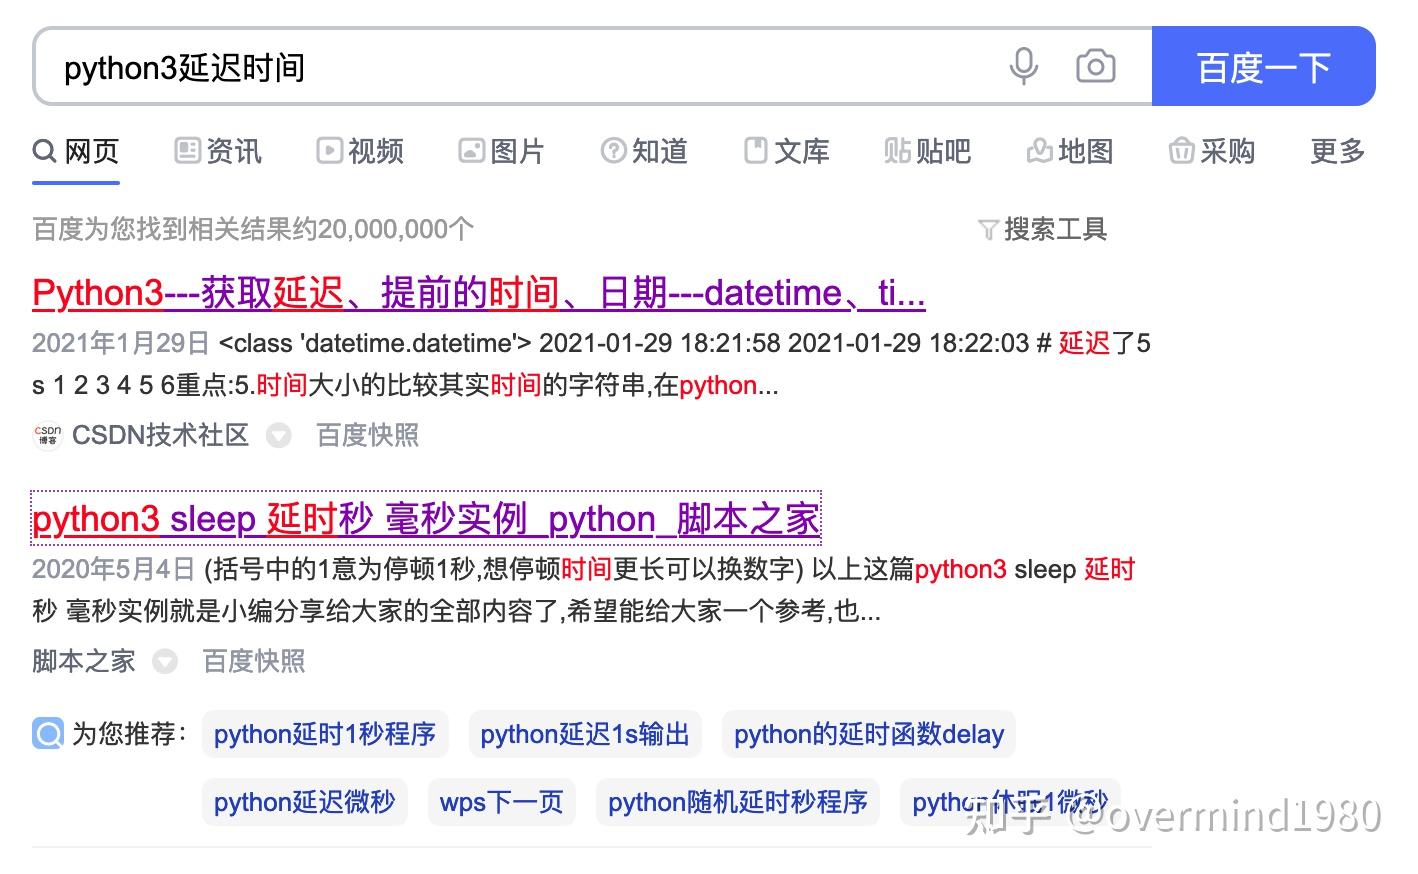Screen dimensions: 1418x874
Task: Click the magnifier icon beside 网页 tab
Action: coord(44,150)
